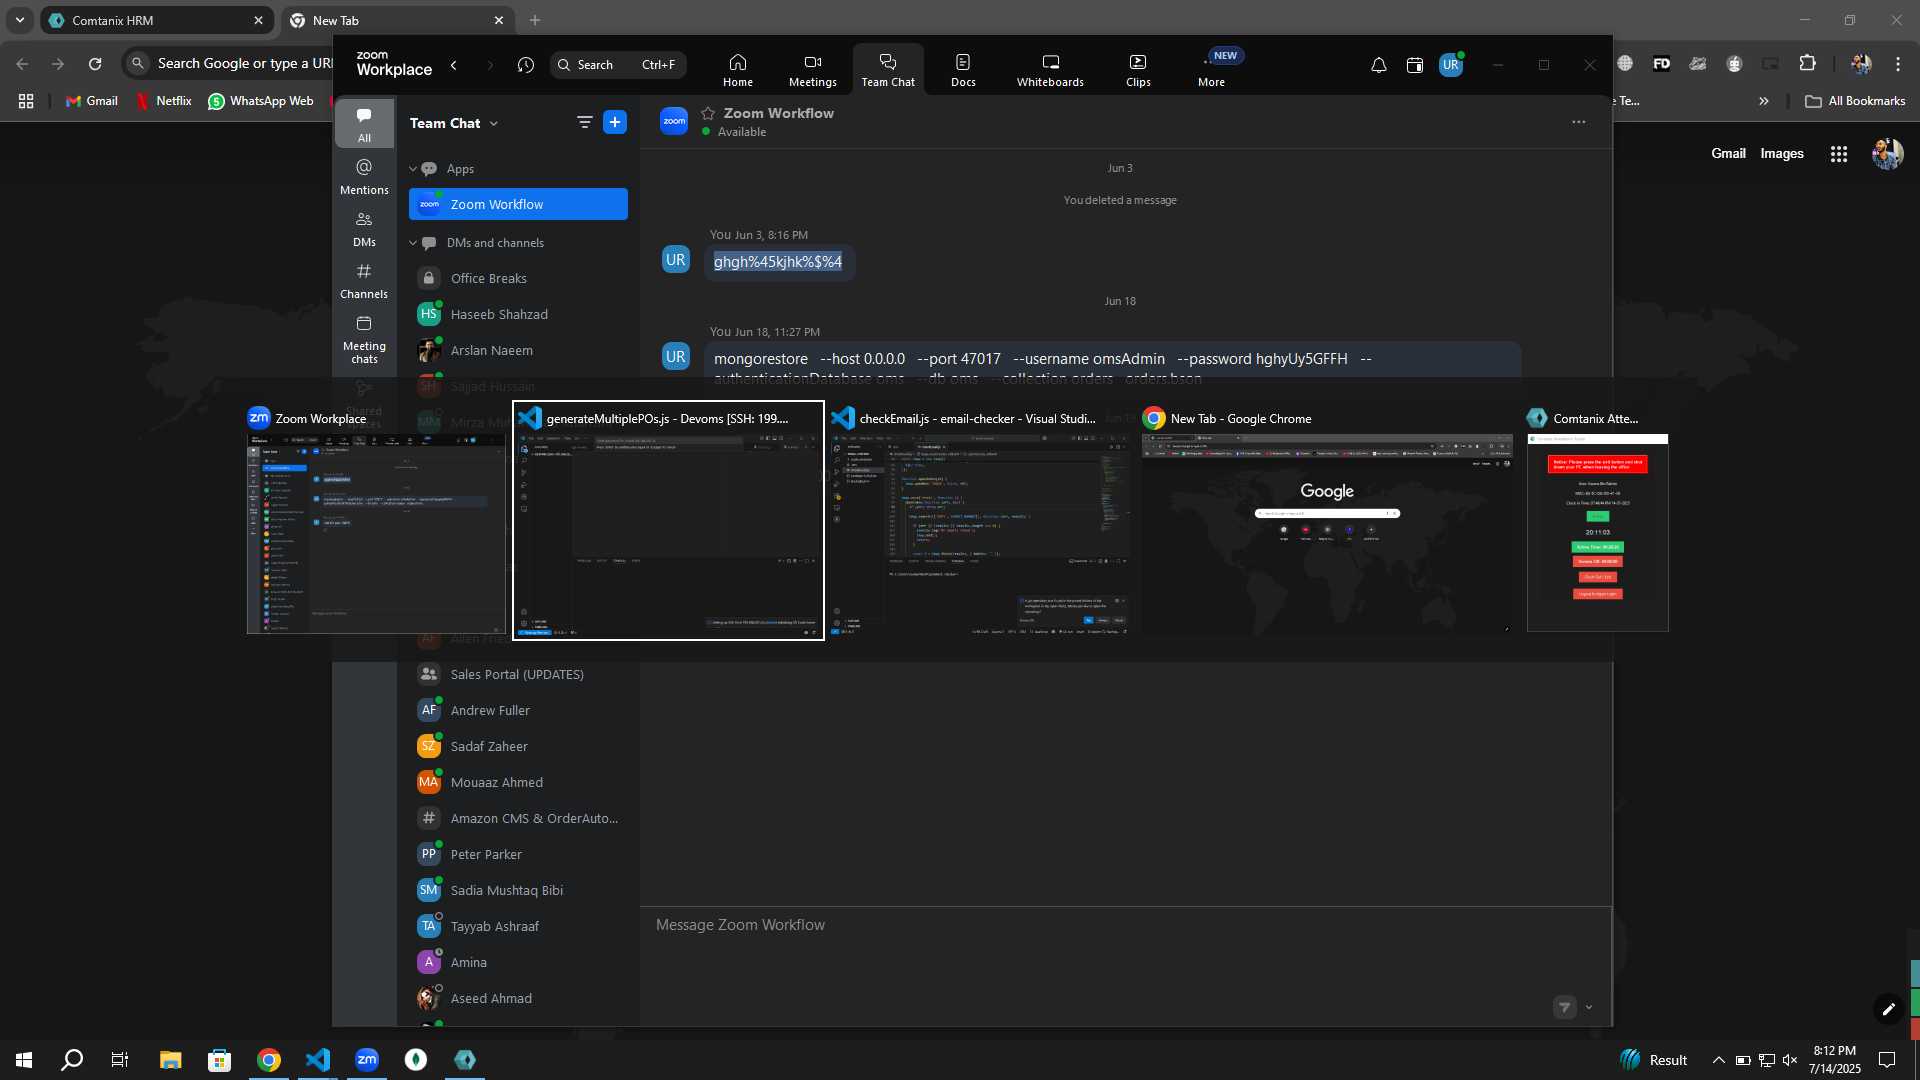Switch to Team Chat tab
This screenshot has height=1080, width=1920.
[x=888, y=69]
